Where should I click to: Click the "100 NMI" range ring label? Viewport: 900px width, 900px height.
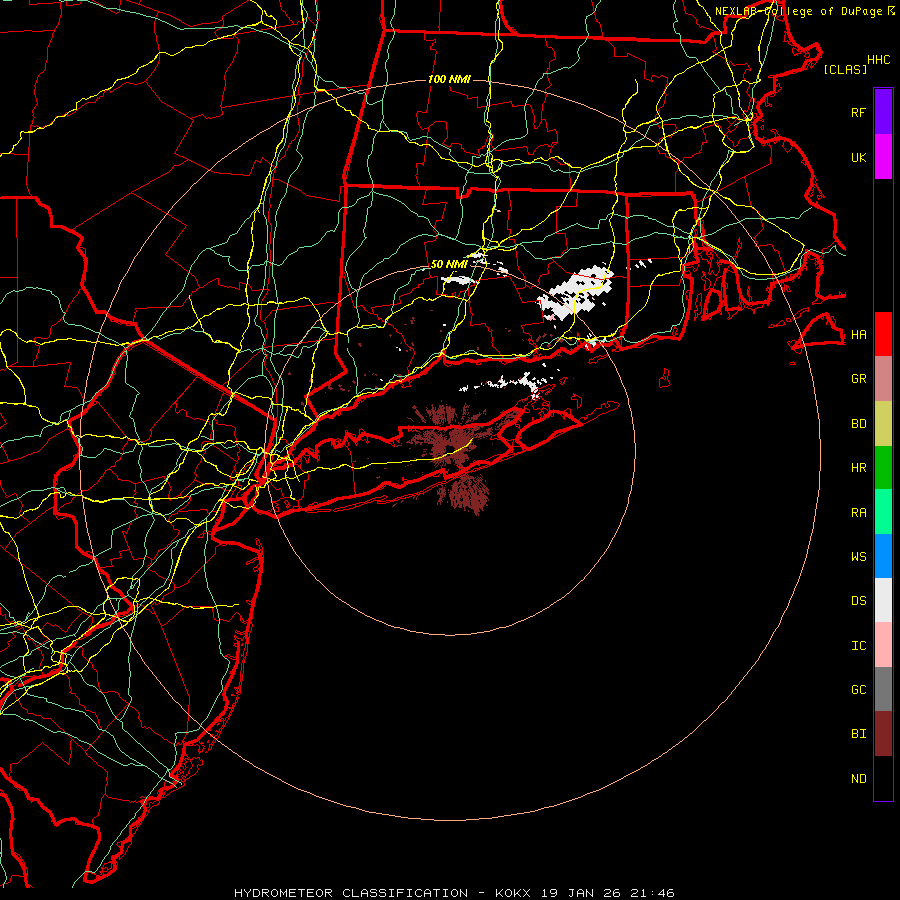coord(449,79)
